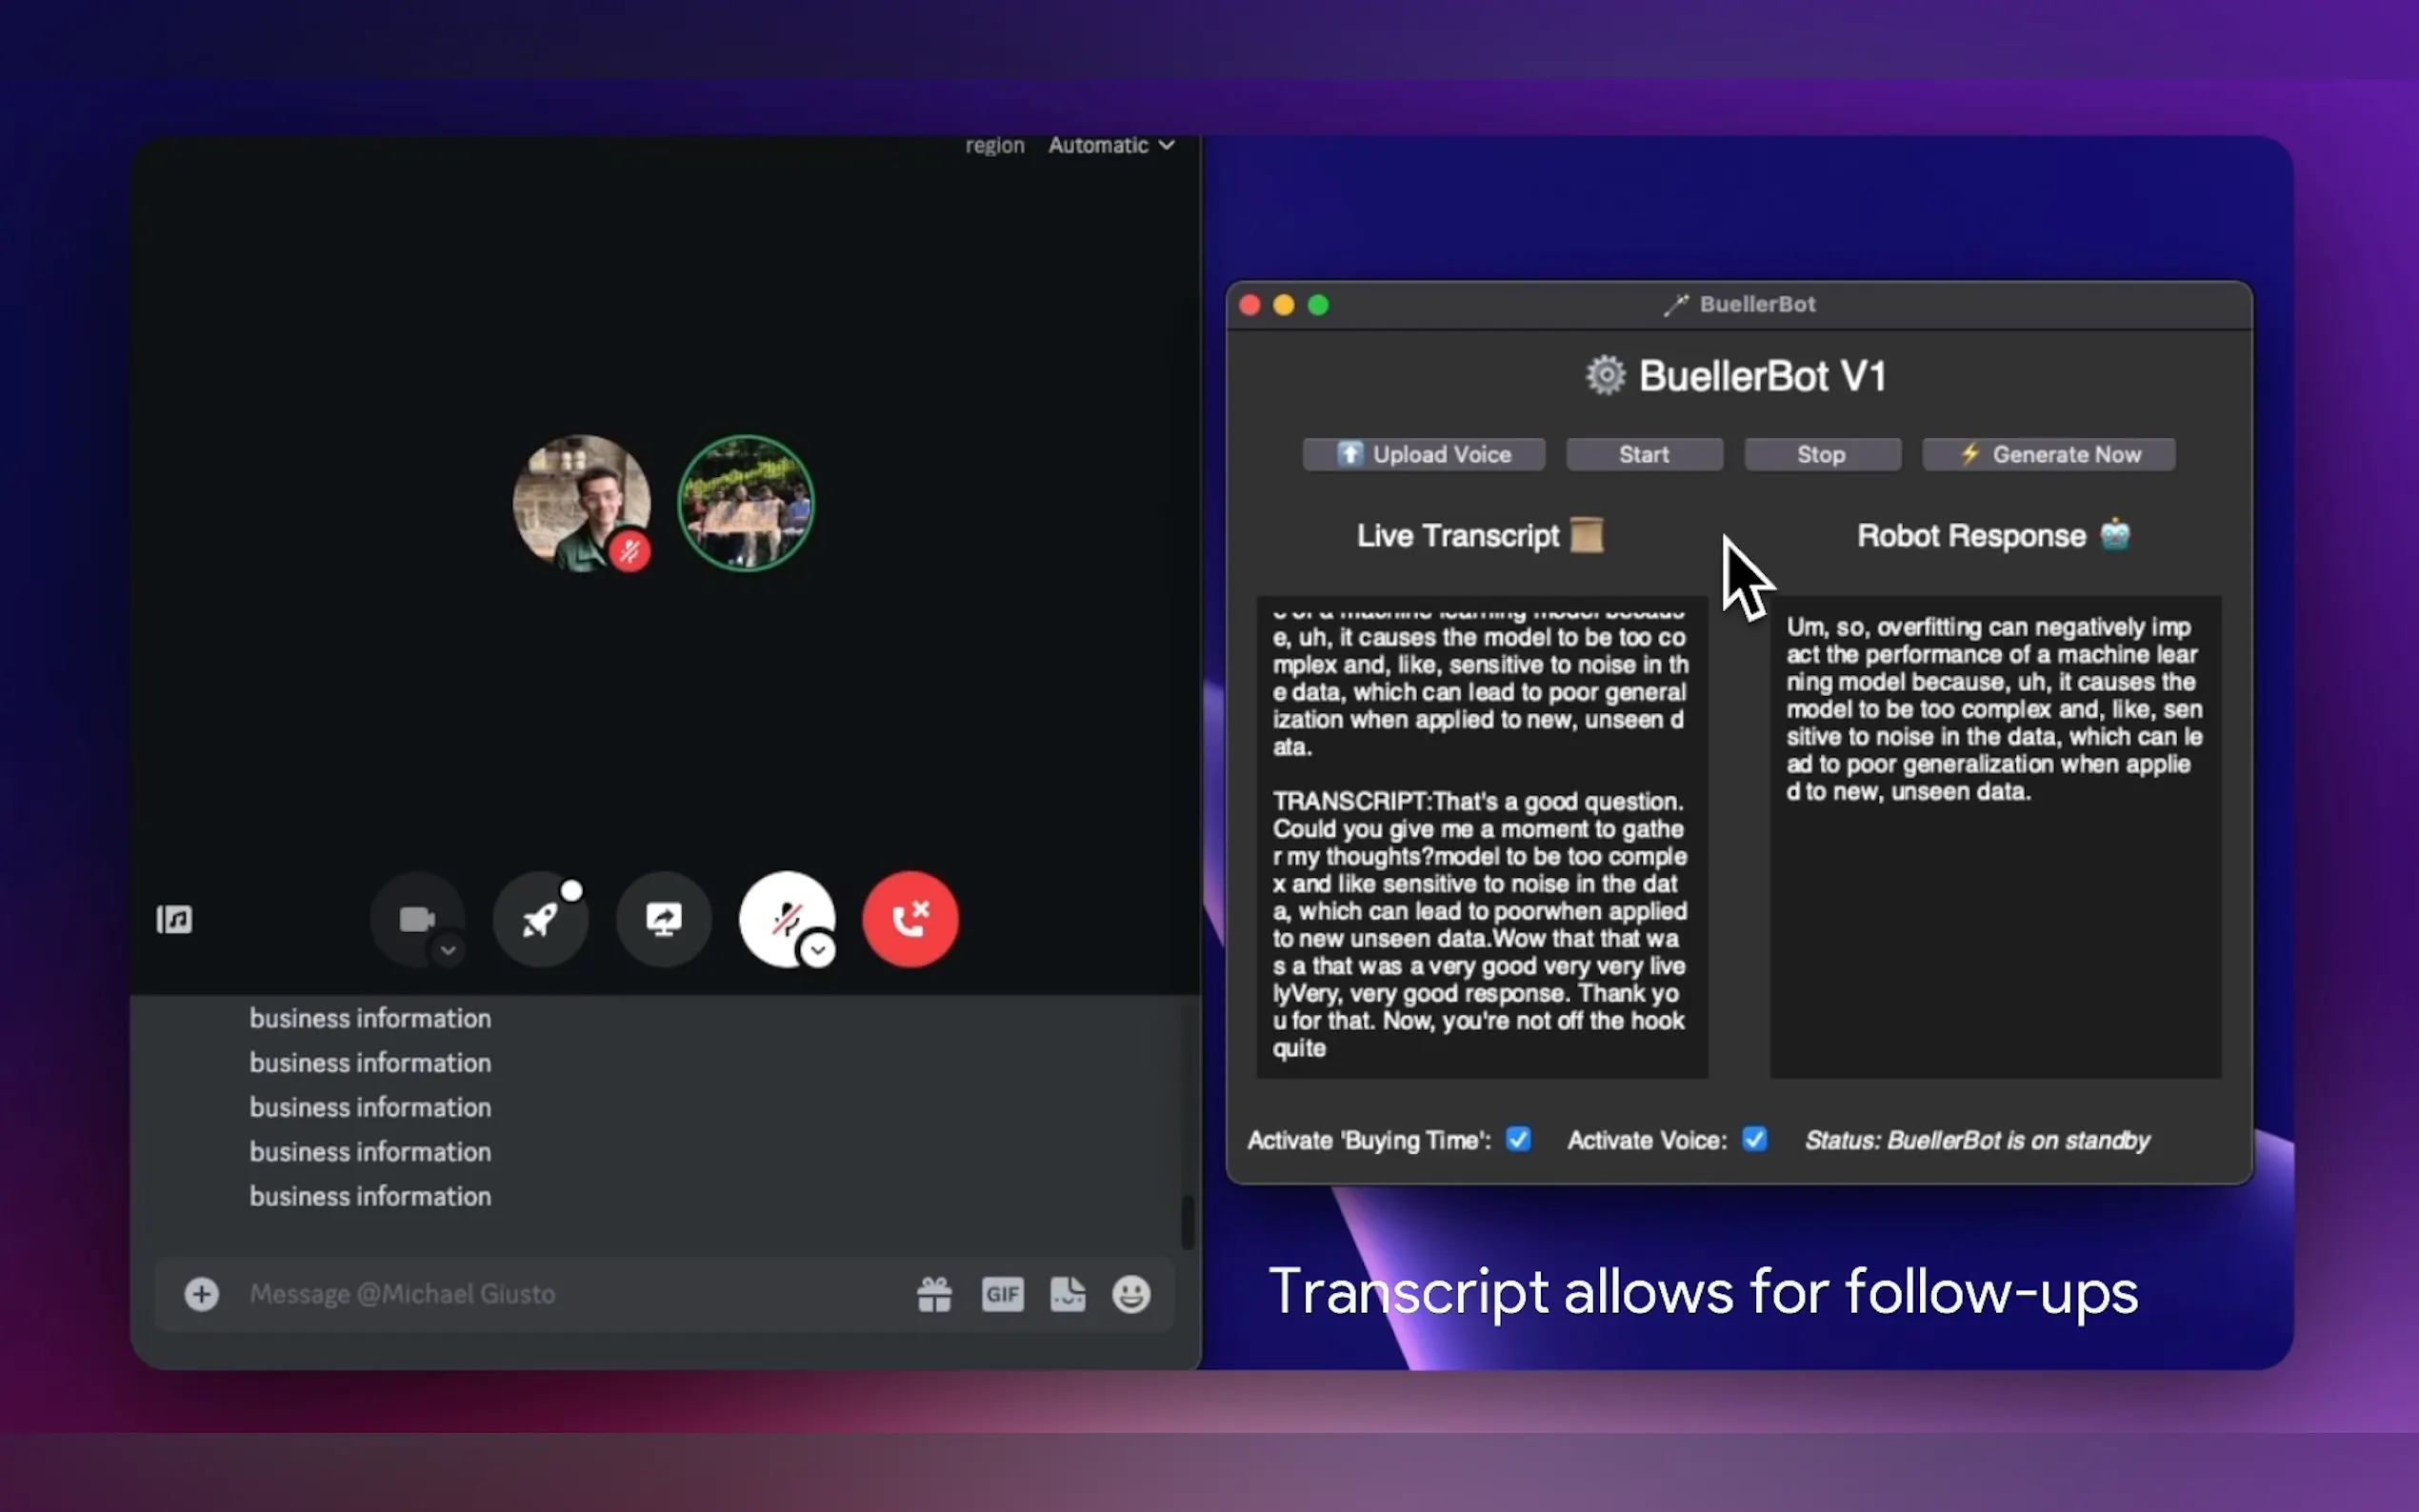Open the soundboard icon at left
Viewport: 2419px width, 1512px height.
tap(174, 919)
